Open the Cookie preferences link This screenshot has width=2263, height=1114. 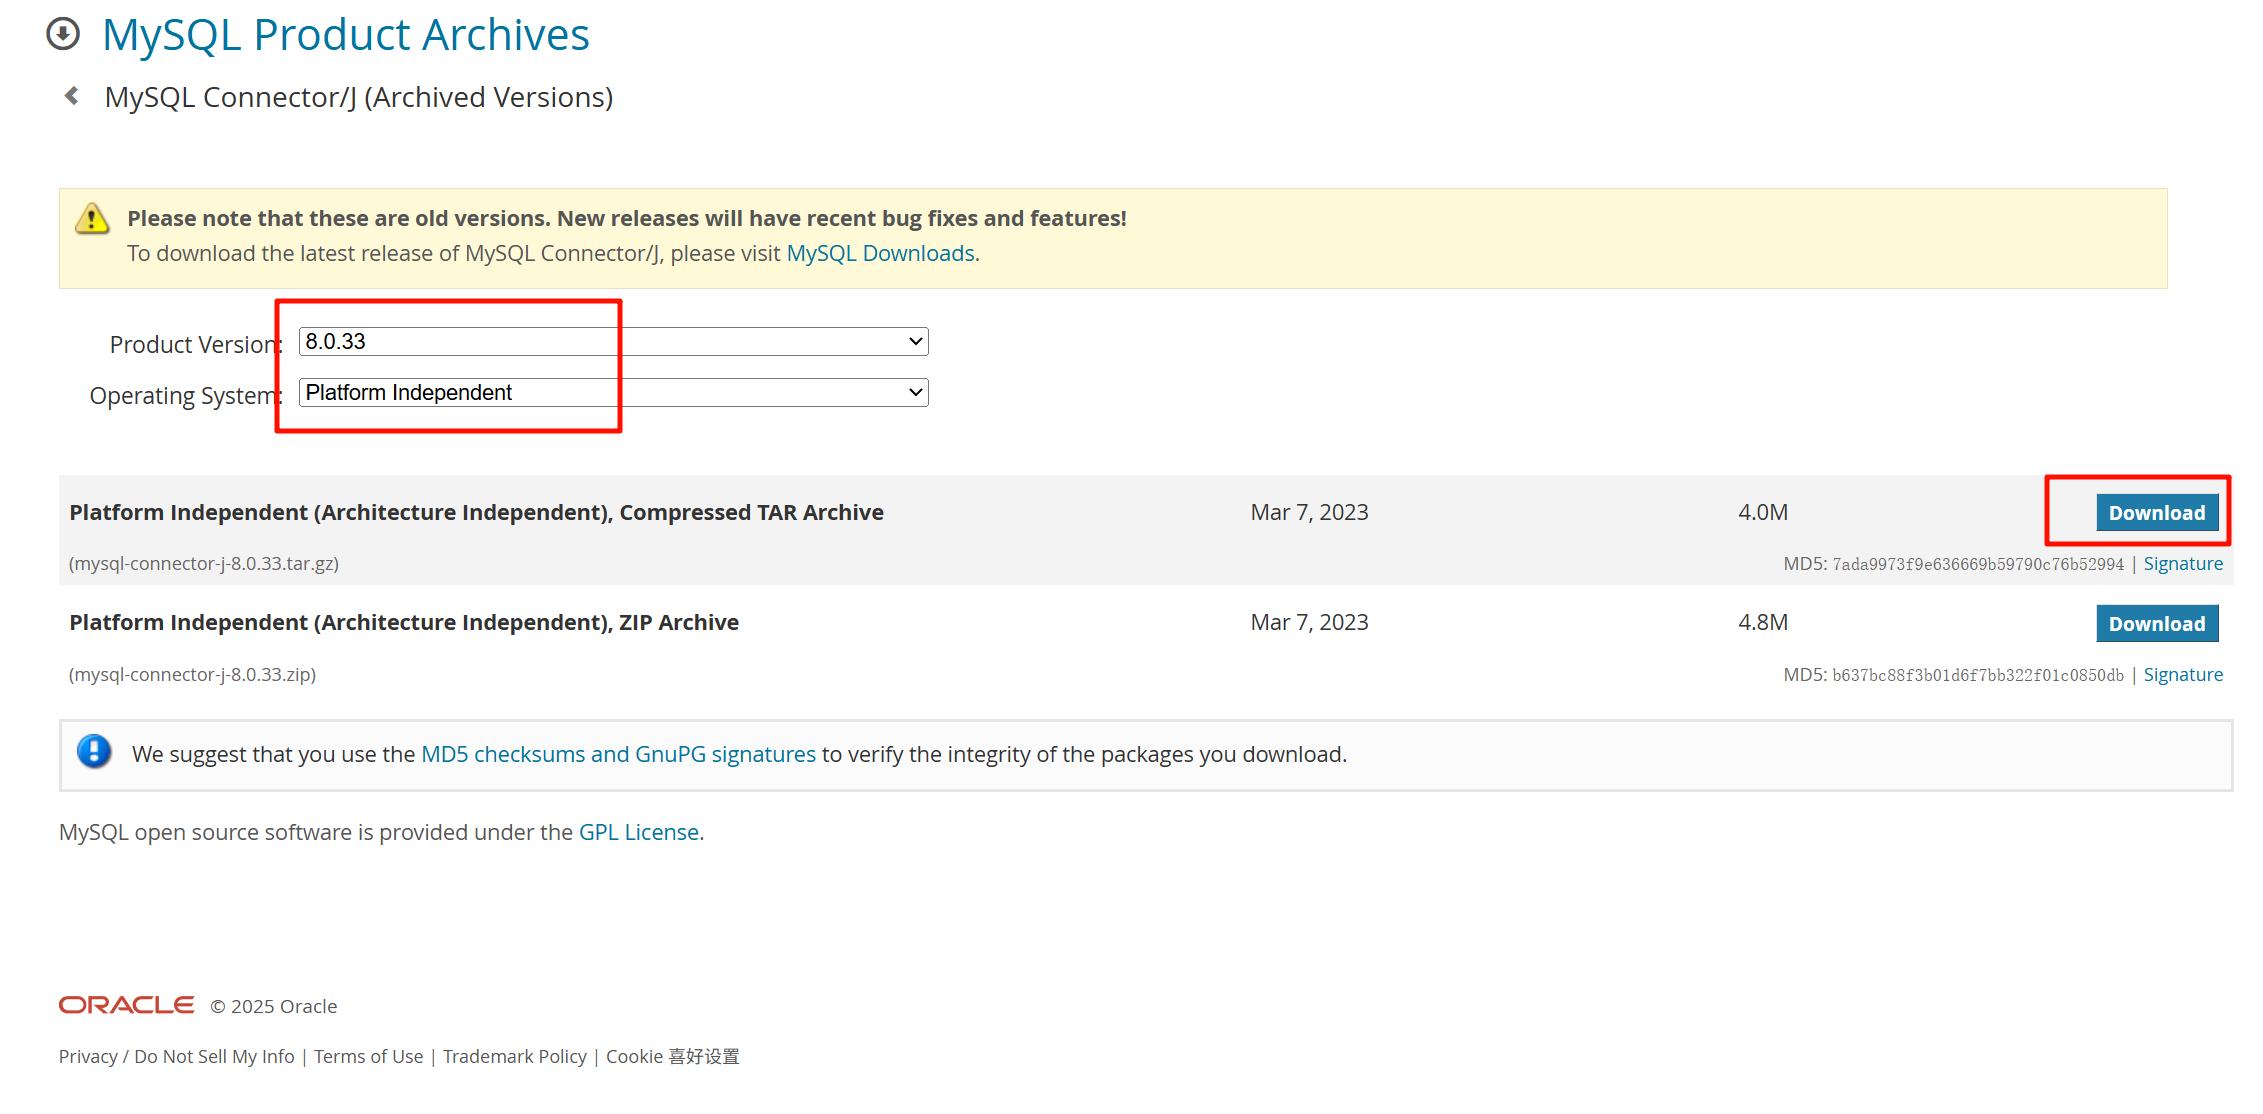[672, 1057]
